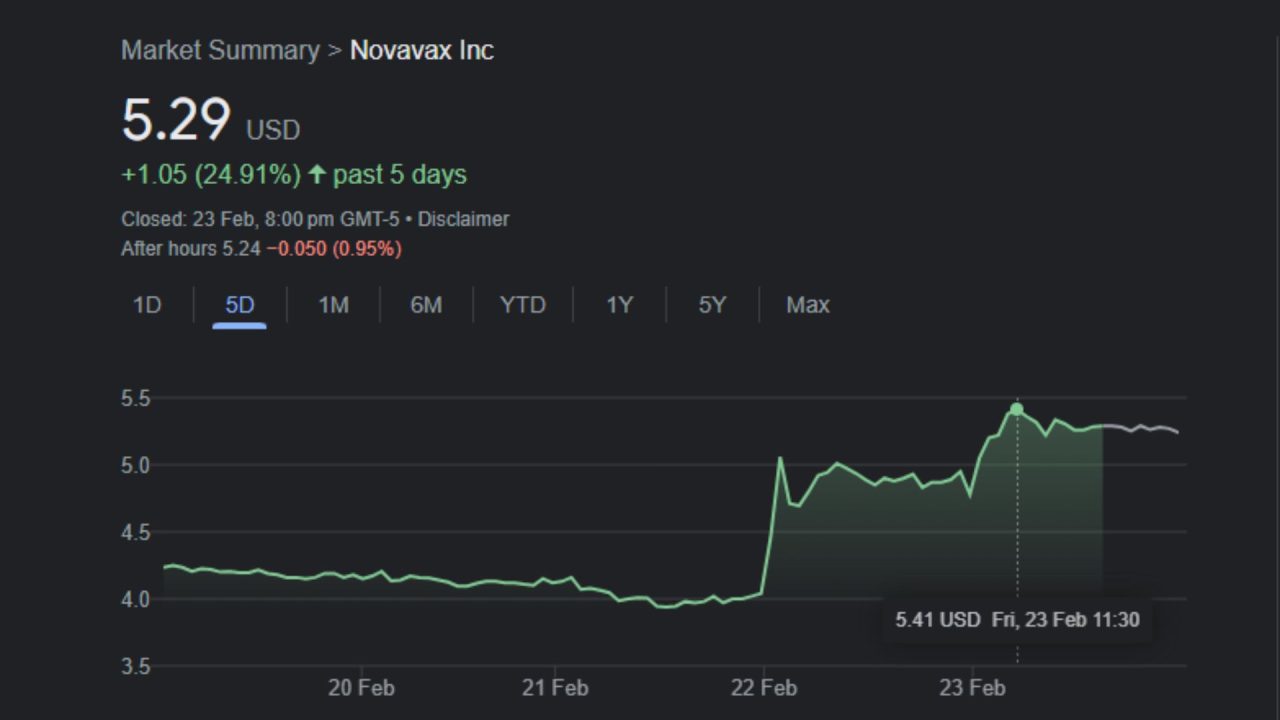
Task: Open the Market Summary breadcrumb link
Action: point(220,50)
